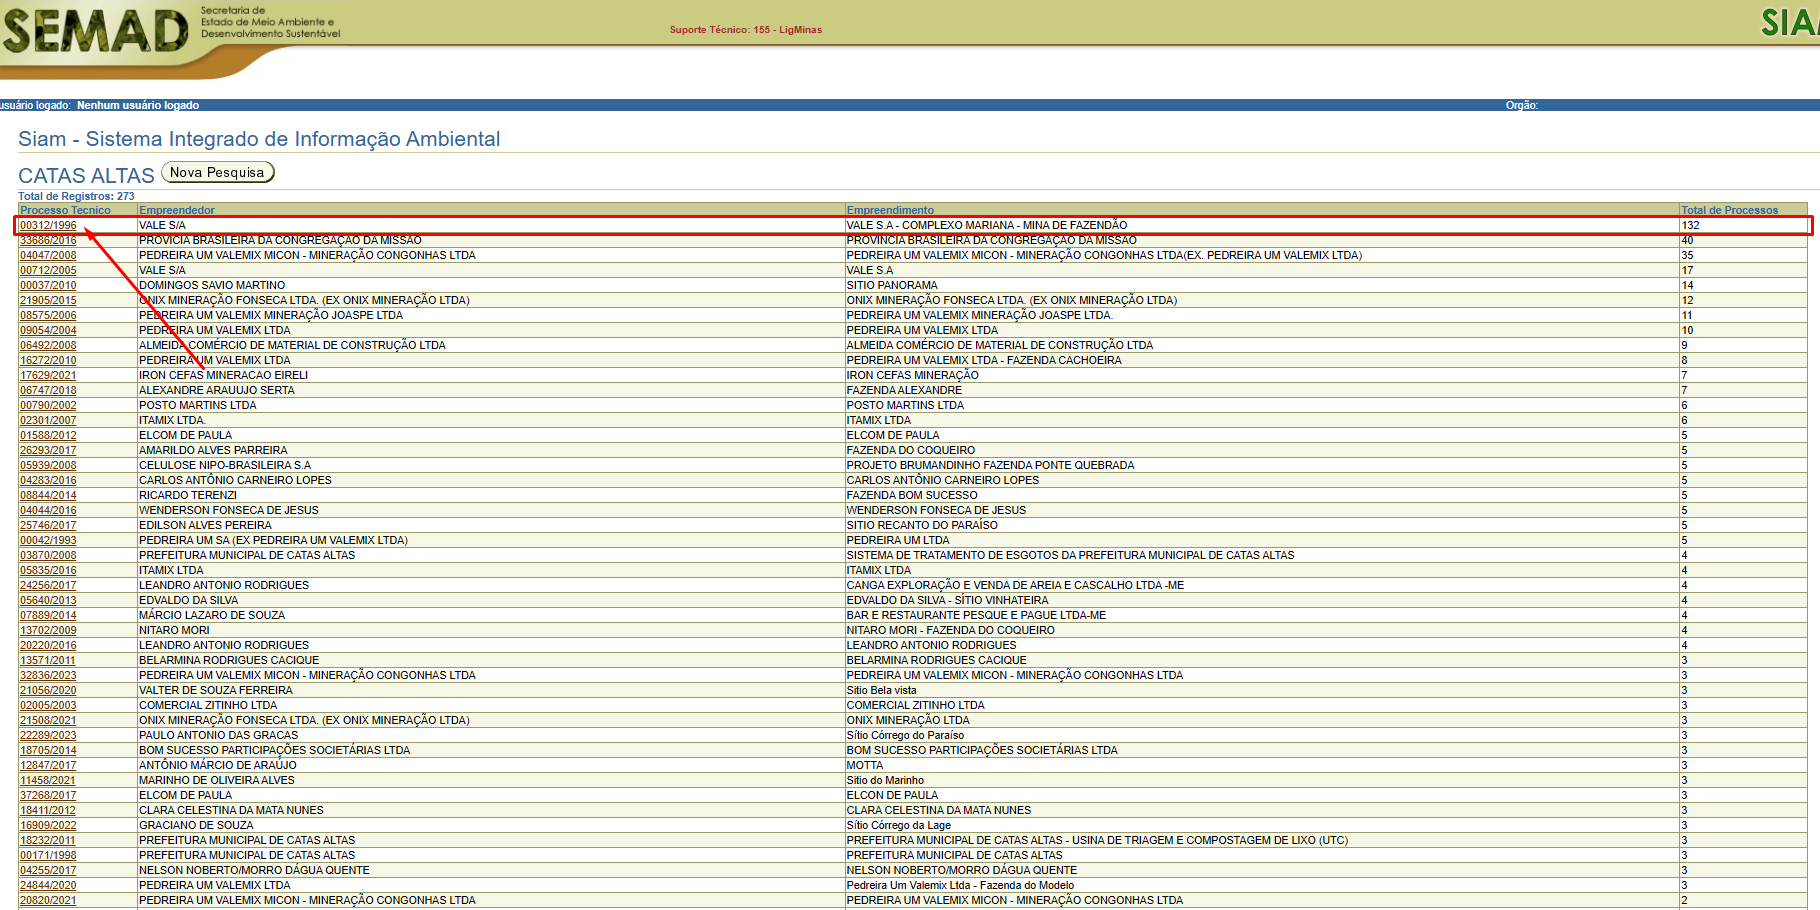Click the Total de Processos column header
The height and width of the screenshot is (910, 1820).
click(1729, 210)
